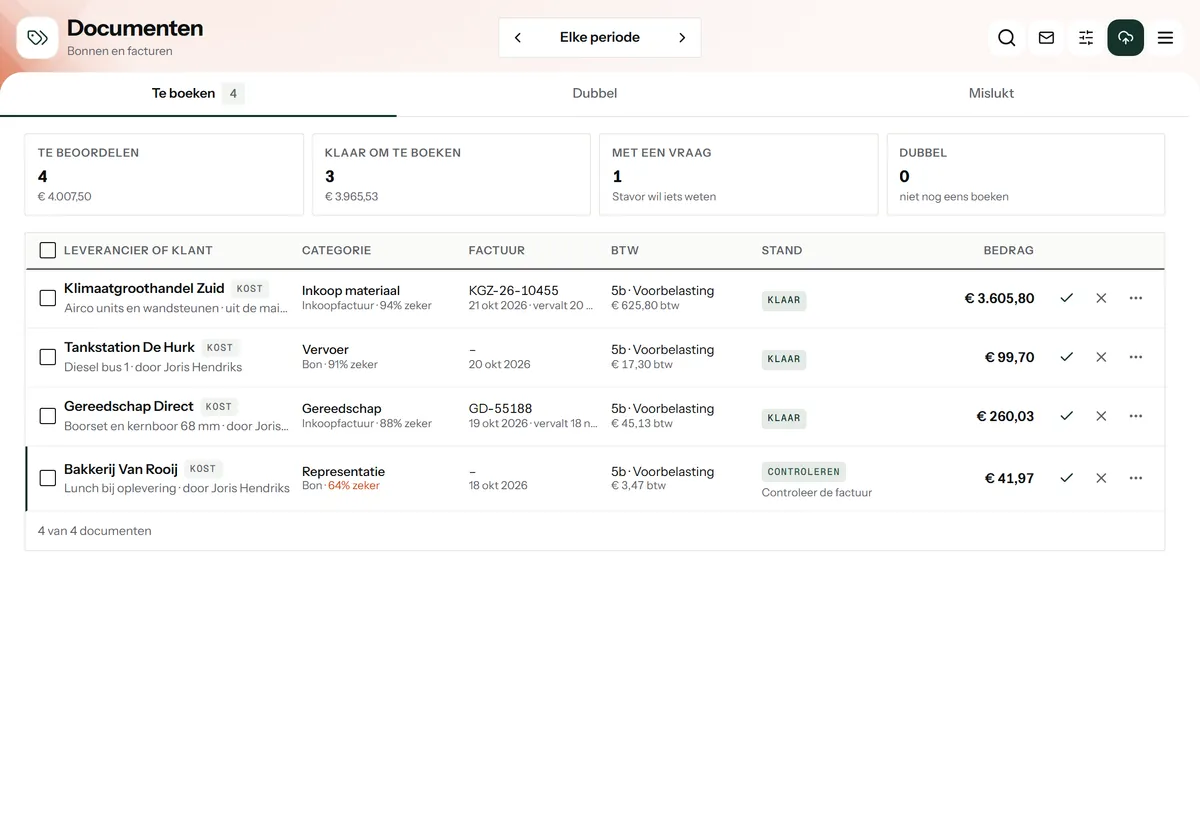
Task: Reject Tankstation De Hurk with the X icon
Action: [1101, 357]
